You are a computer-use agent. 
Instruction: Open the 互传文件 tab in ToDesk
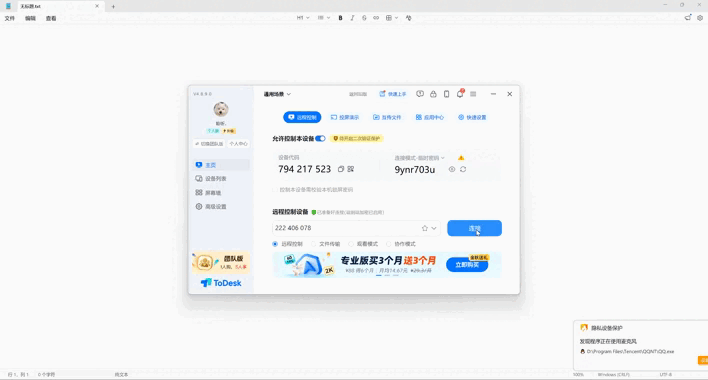tap(387, 117)
